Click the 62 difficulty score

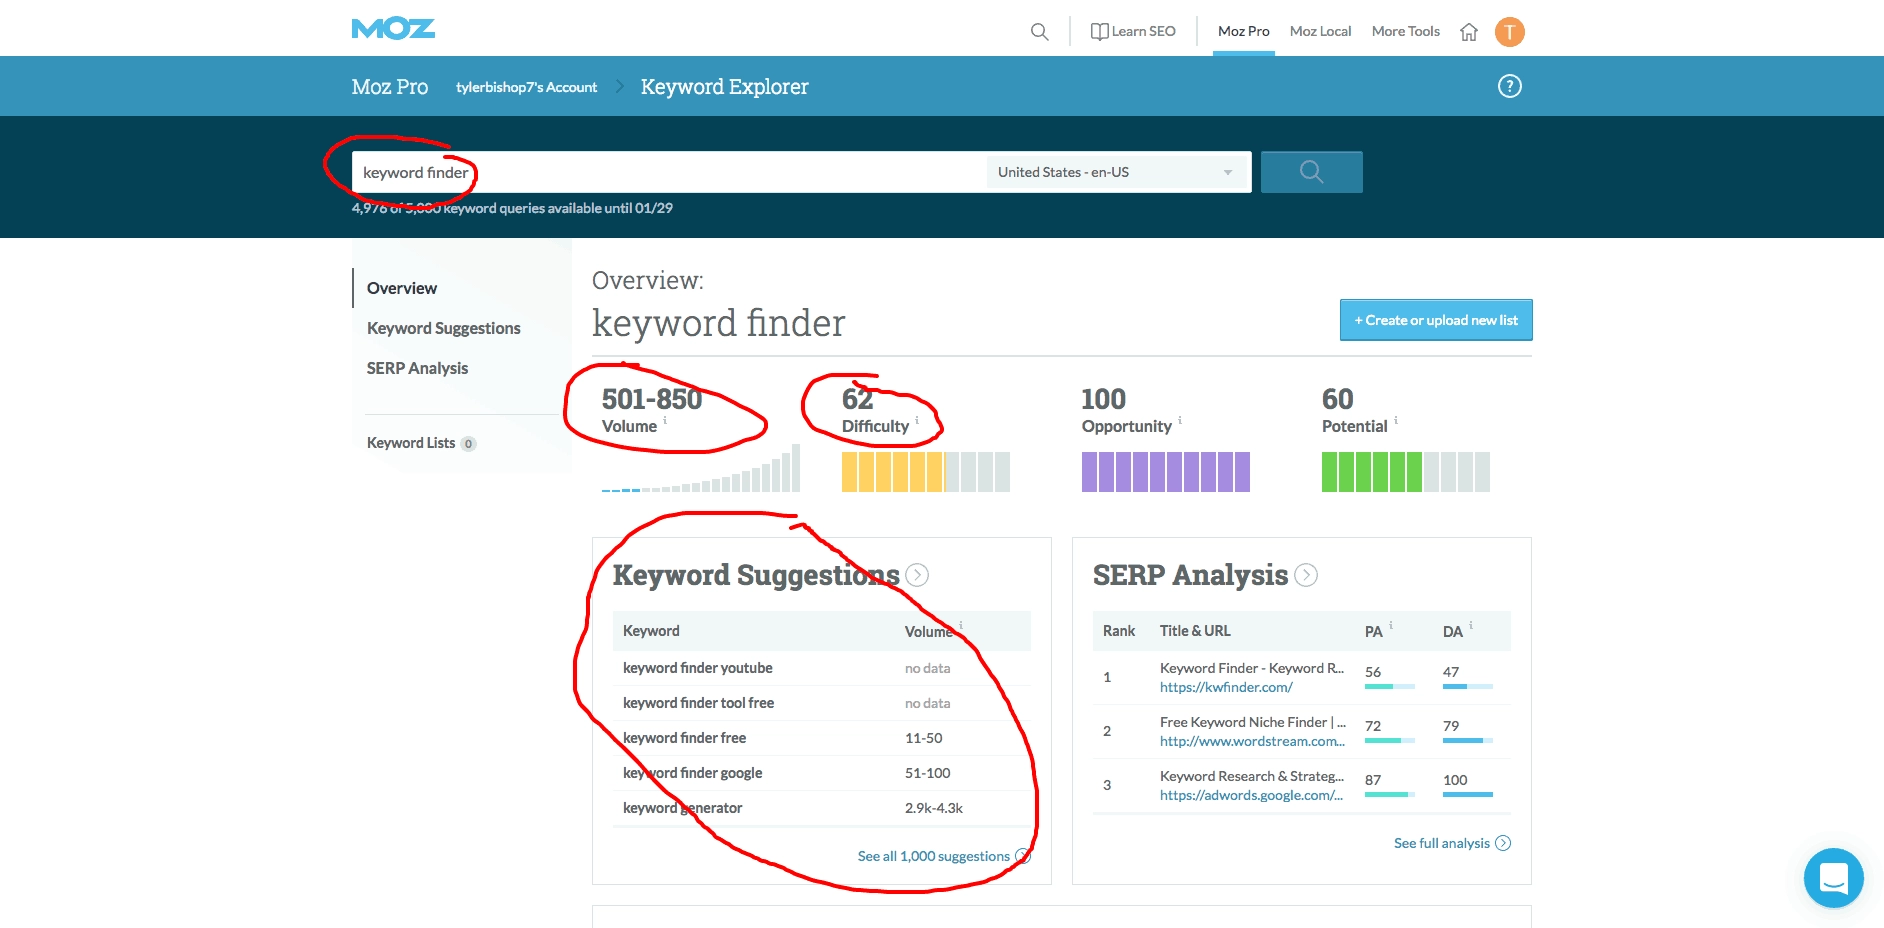click(x=857, y=399)
